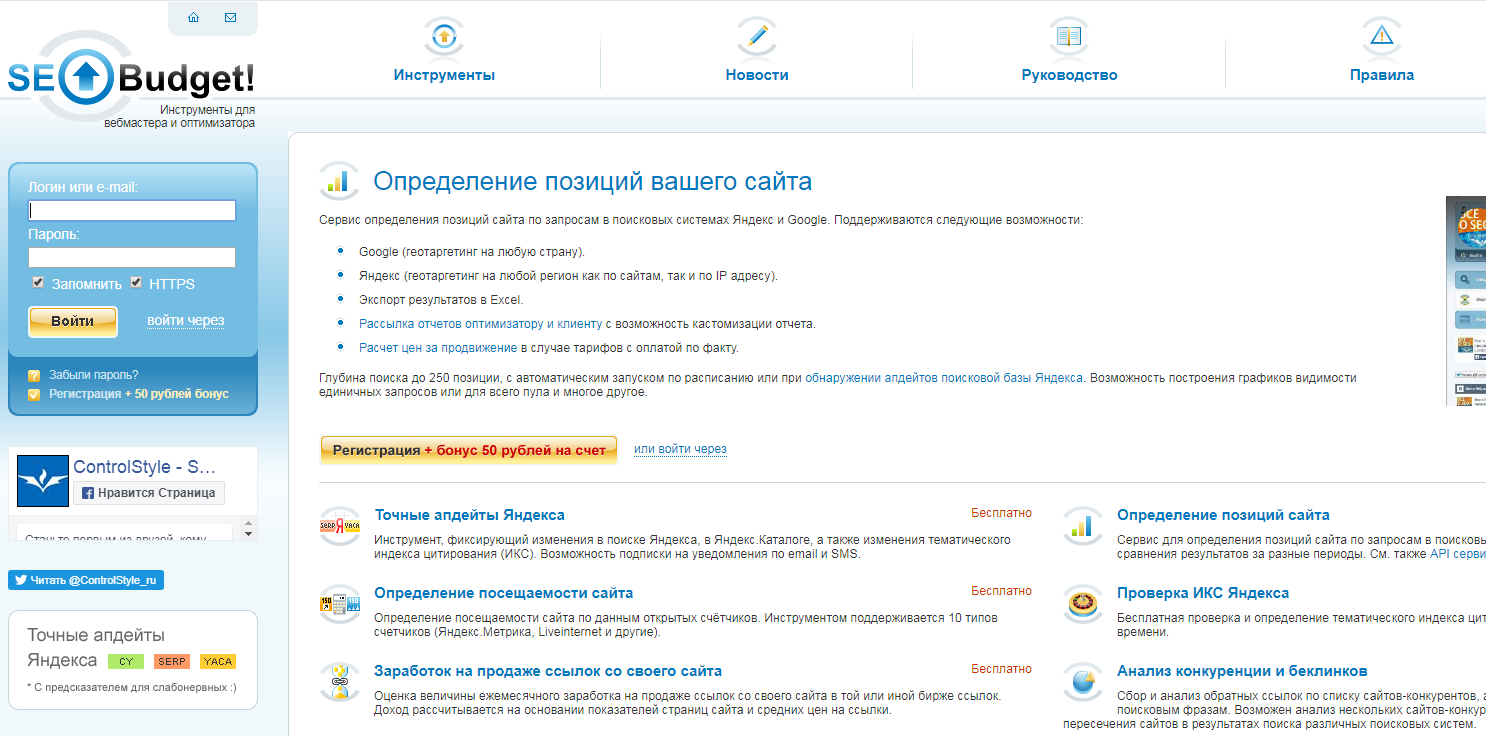Click Бесплатно label on Заработок row

(1001, 669)
